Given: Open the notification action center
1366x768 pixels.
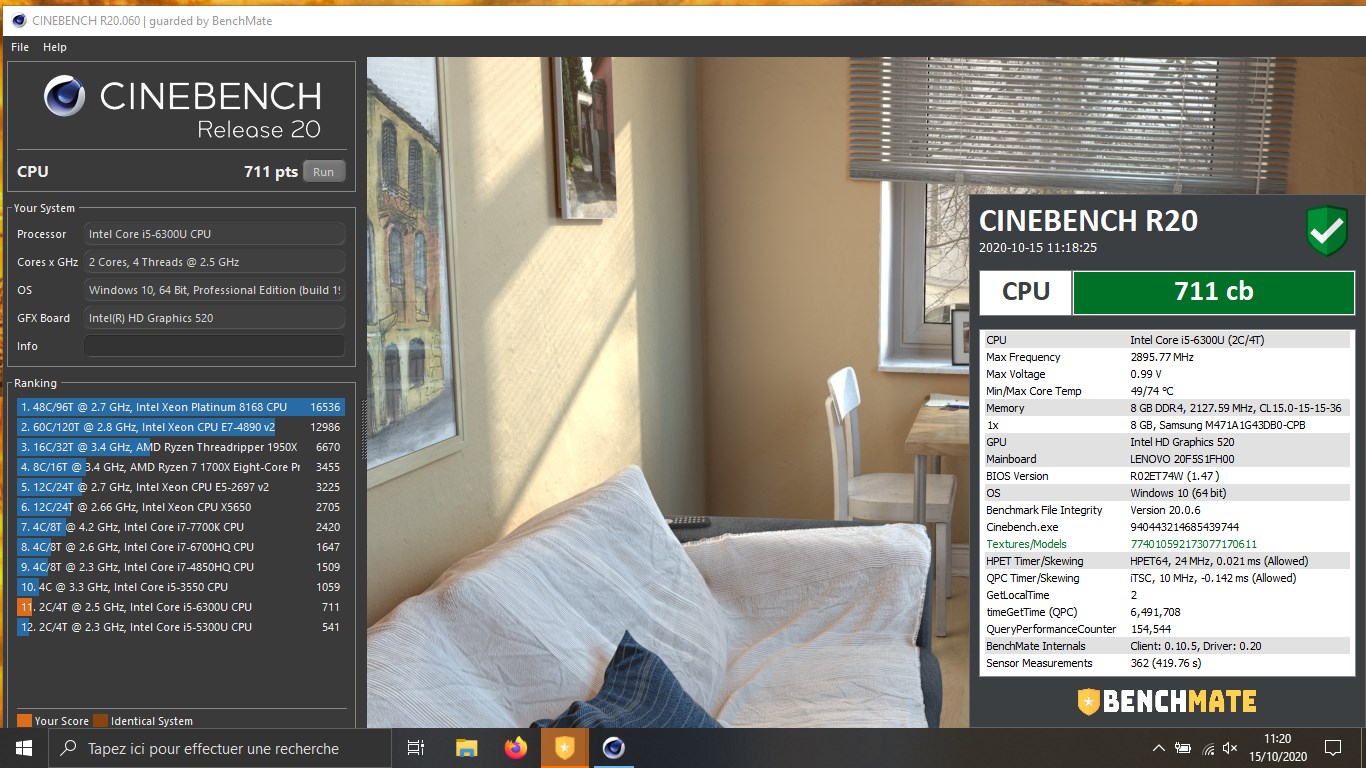Looking at the screenshot, I should point(1333,748).
